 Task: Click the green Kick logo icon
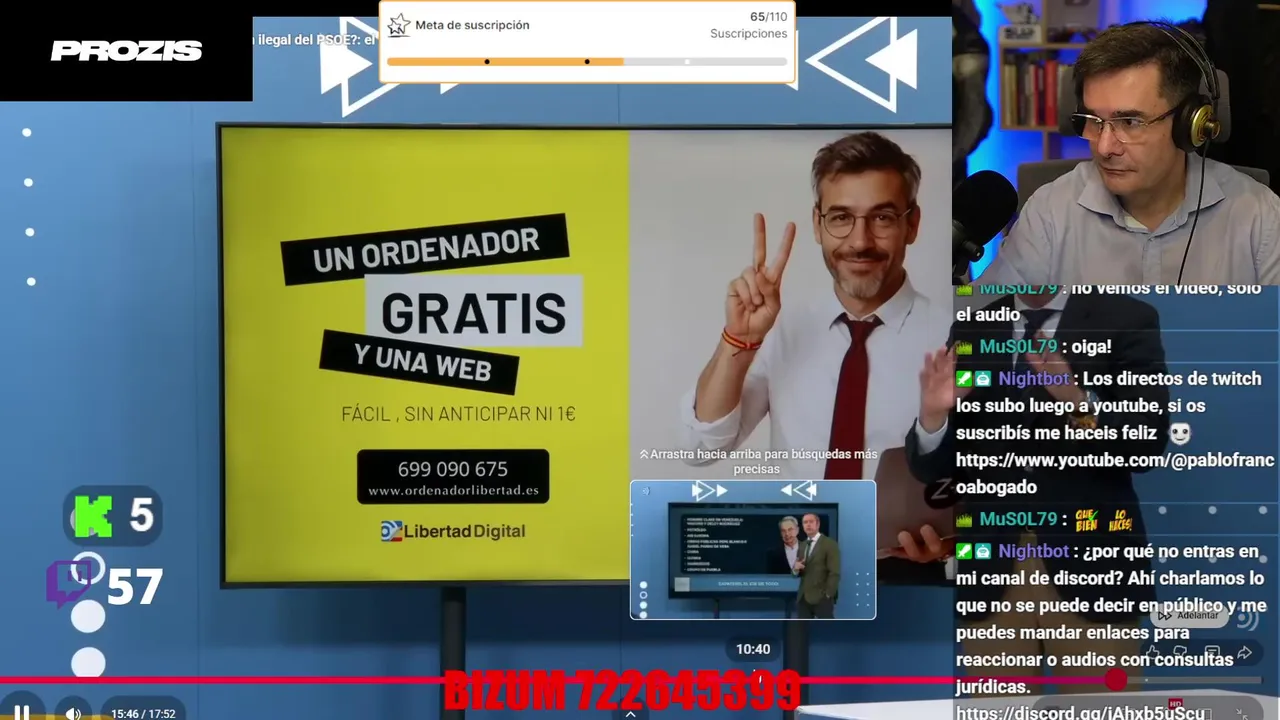click(93, 516)
